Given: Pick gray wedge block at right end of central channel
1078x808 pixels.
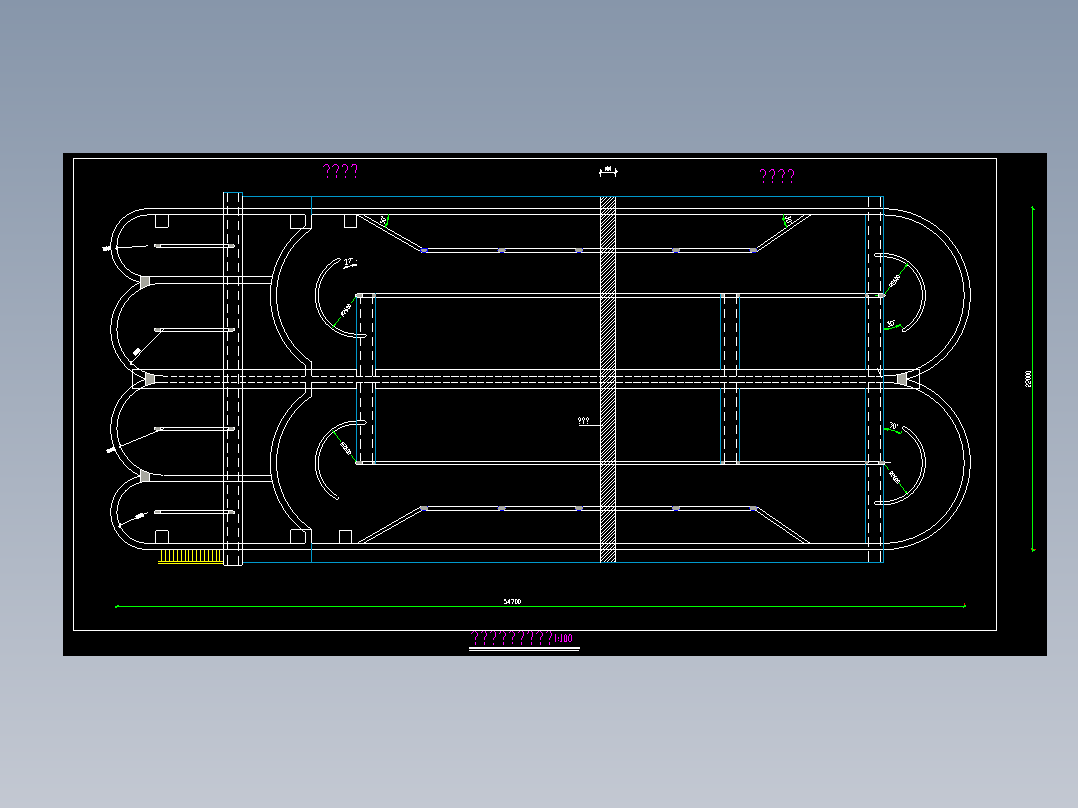Looking at the screenshot, I should coord(902,379).
